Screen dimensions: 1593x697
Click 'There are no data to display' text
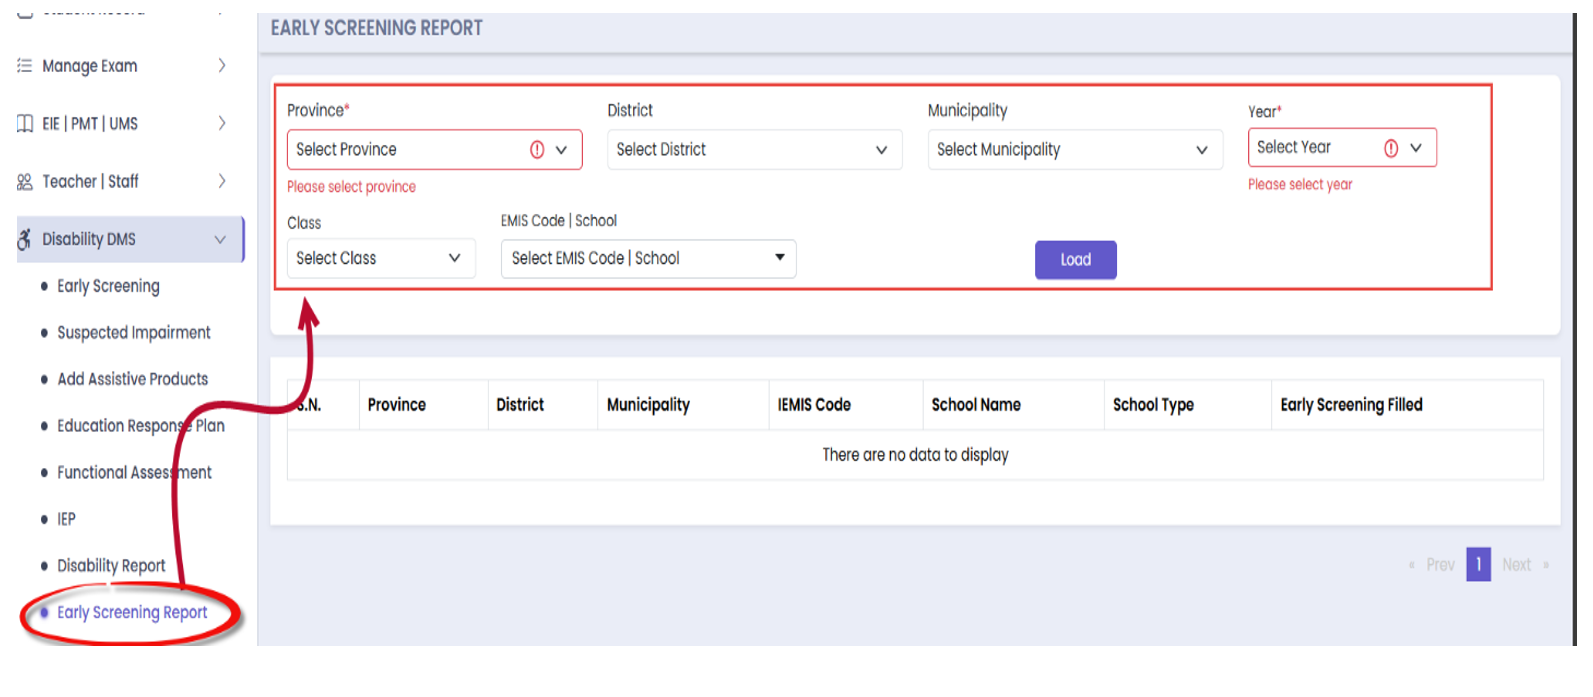click(x=915, y=455)
